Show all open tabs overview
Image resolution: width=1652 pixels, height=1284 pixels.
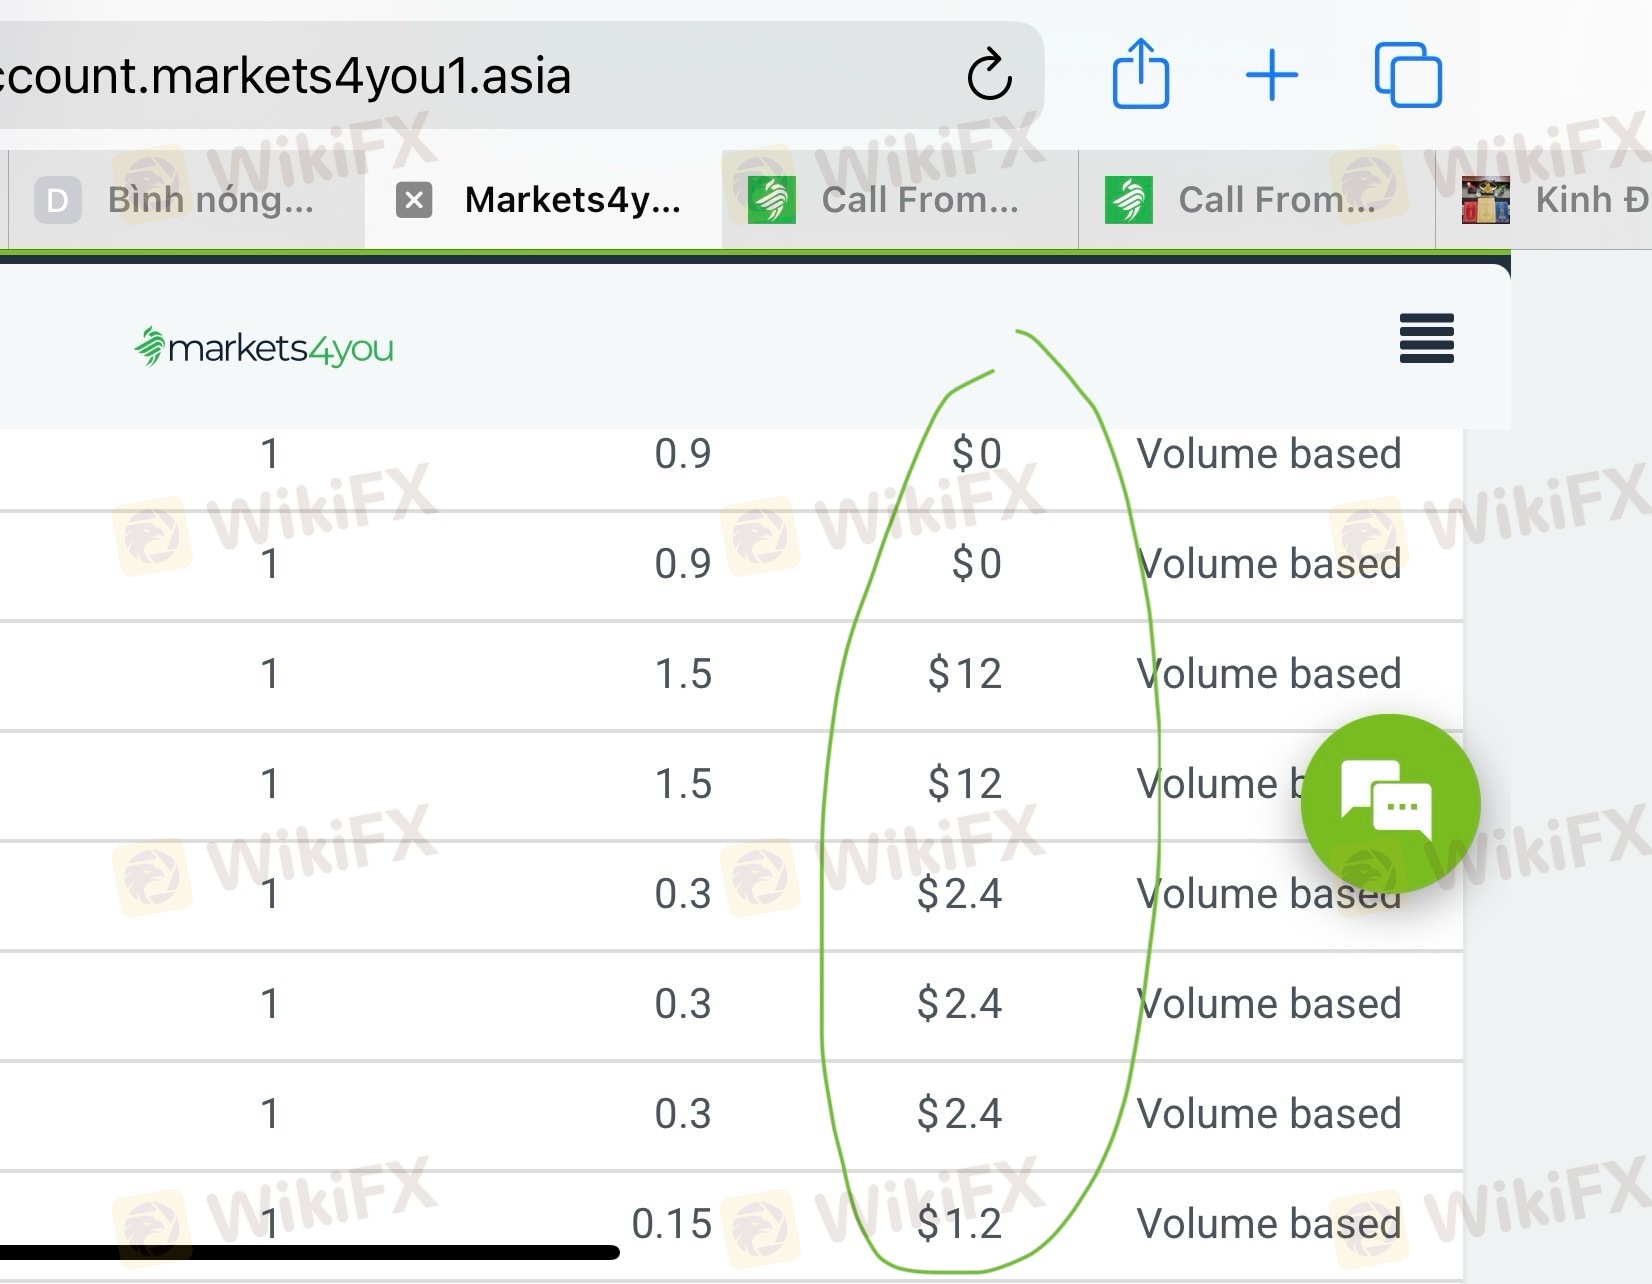point(1408,74)
